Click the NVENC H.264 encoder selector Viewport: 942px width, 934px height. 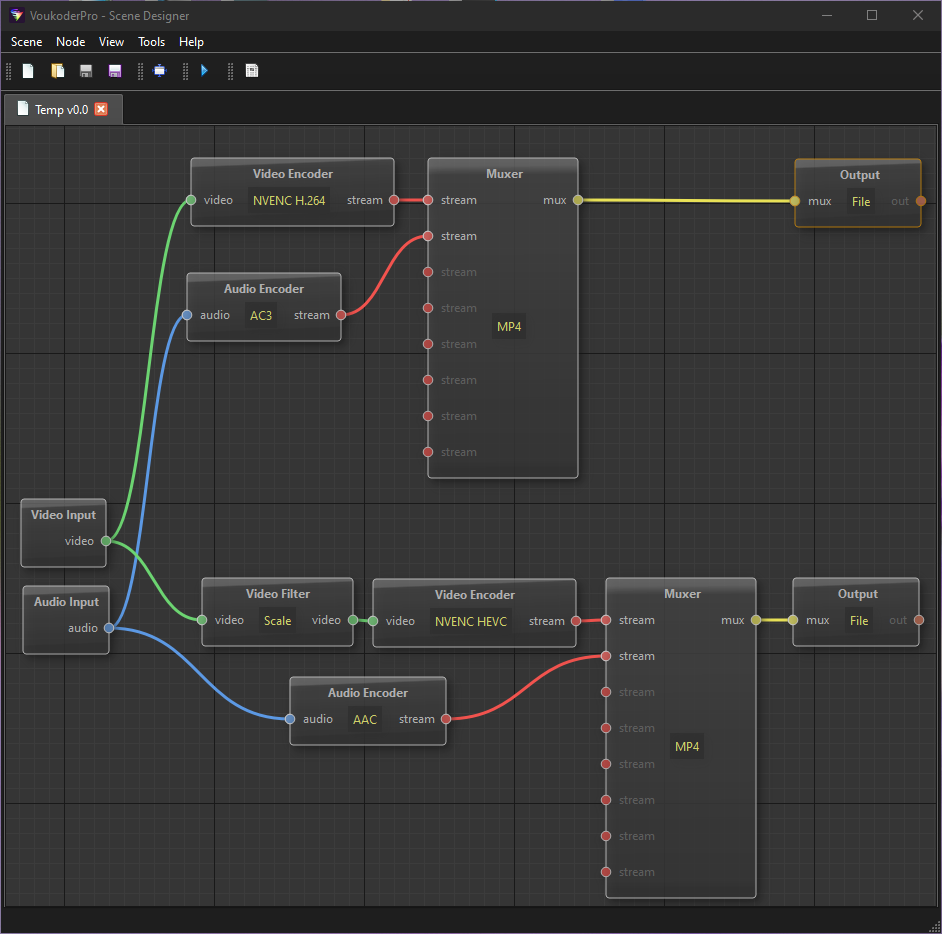click(x=289, y=200)
